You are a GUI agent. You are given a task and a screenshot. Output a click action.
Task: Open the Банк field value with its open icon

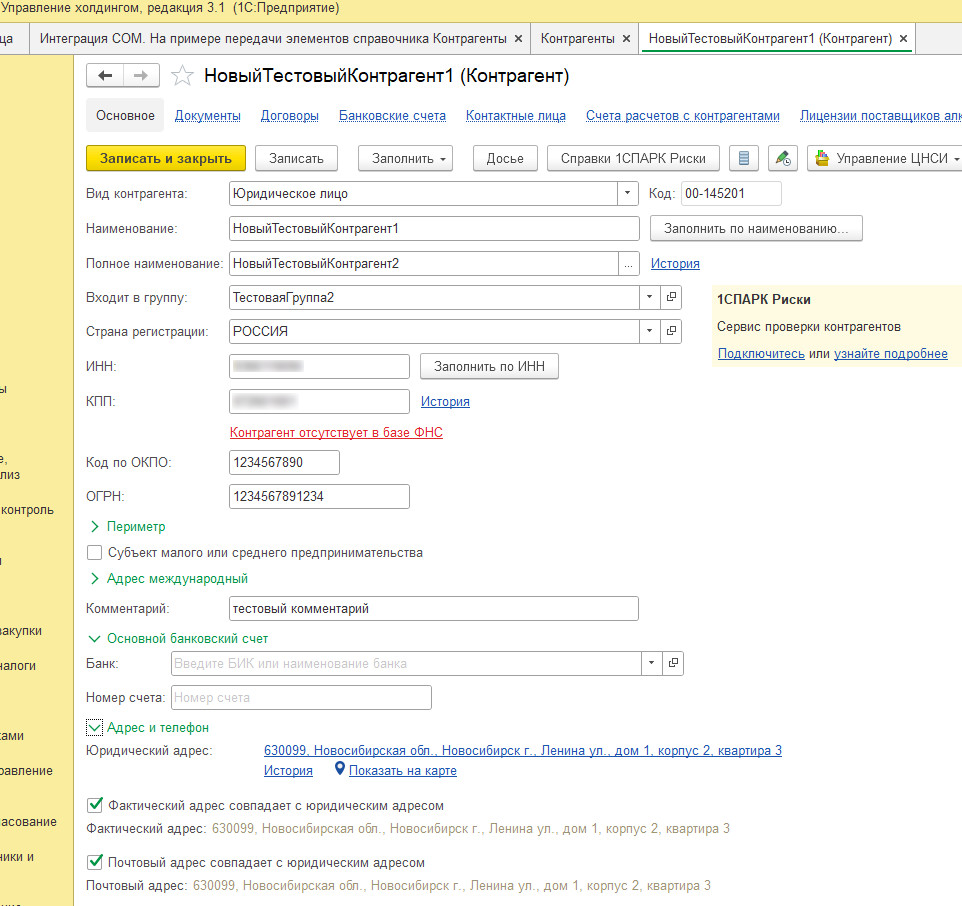pyautogui.click(x=673, y=662)
